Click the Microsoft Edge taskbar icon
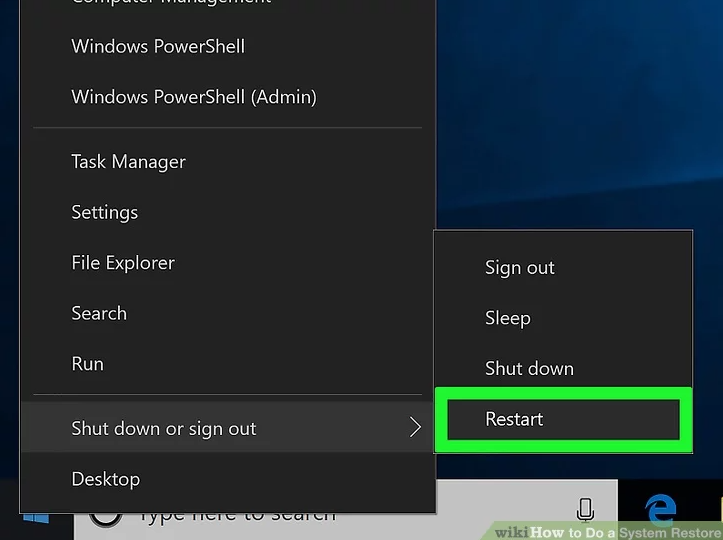This screenshot has width=723, height=540. click(x=661, y=509)
